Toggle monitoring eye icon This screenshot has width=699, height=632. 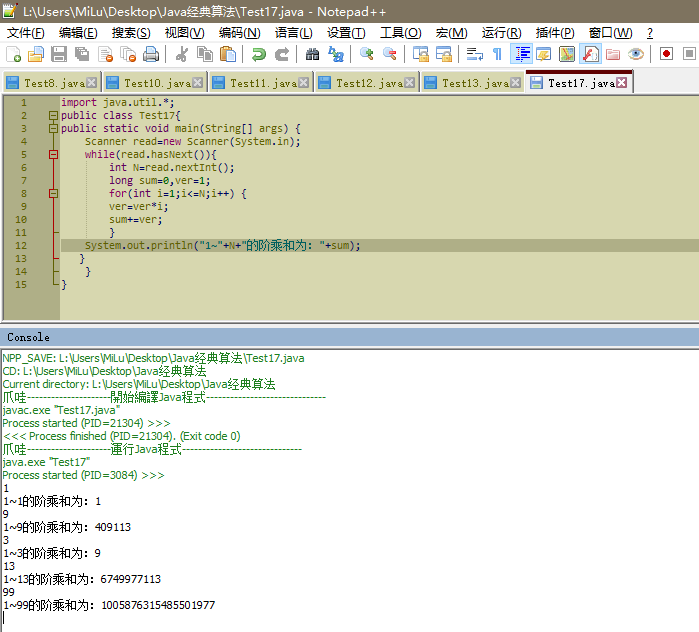click(x=636, y=54)
